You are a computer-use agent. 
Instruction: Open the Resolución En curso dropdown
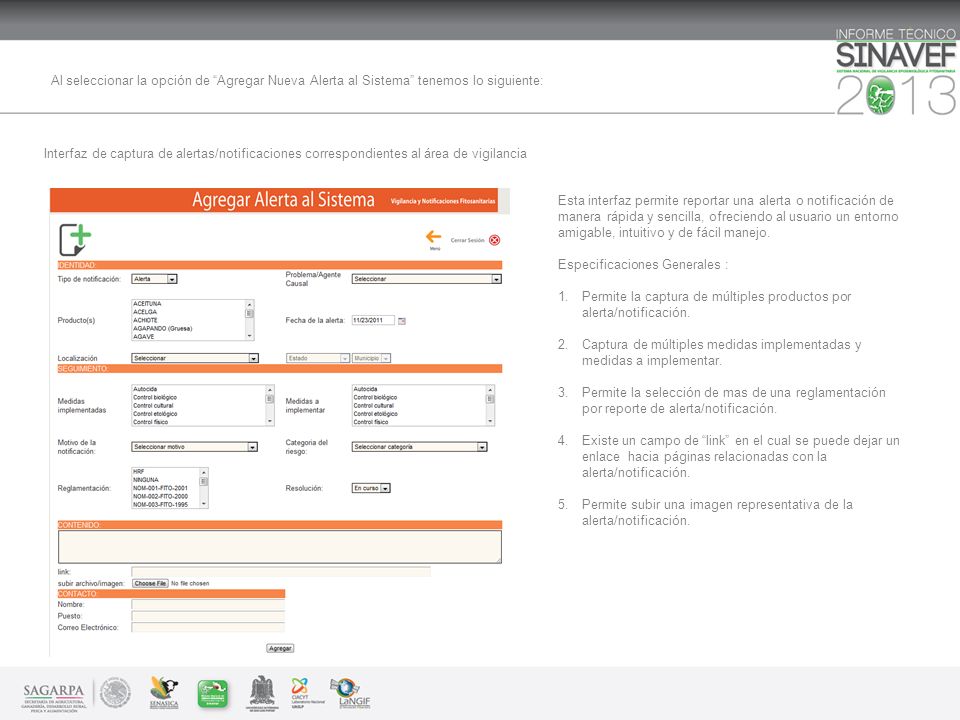pyautogui.click(x=371, y=488)
